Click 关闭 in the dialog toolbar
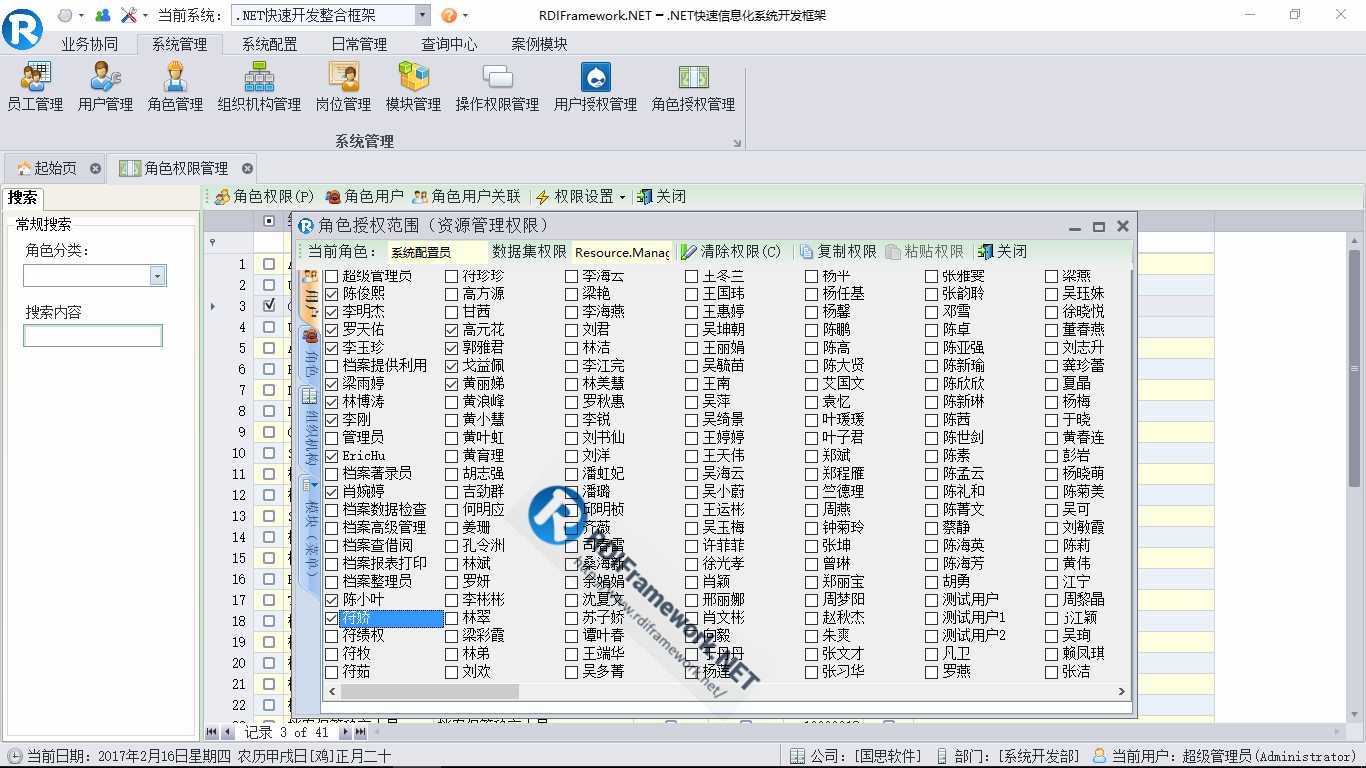 tap(1002, 252)
